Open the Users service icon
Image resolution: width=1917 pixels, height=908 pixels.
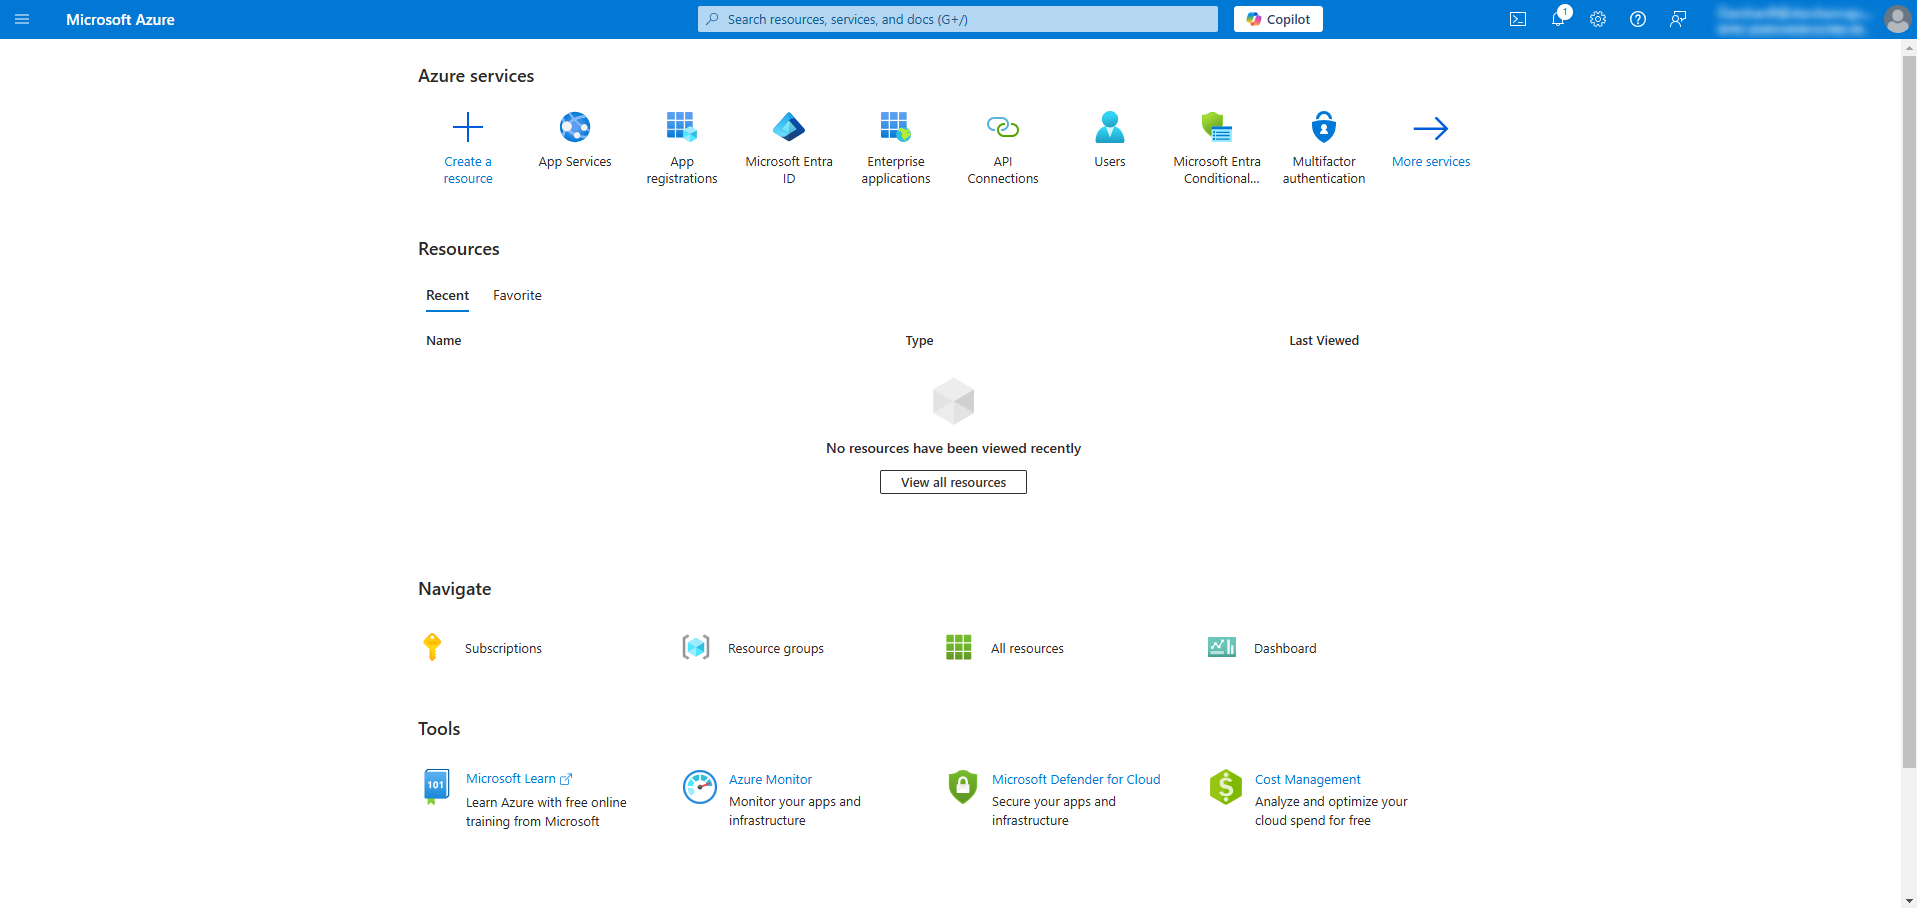(1110, 127)
